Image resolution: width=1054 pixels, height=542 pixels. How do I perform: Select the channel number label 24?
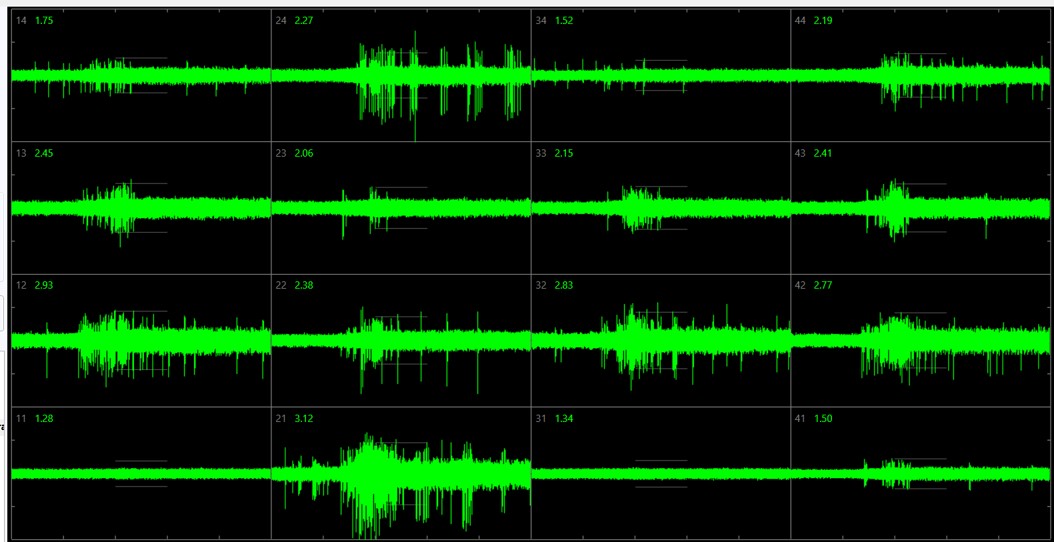pyautogui.click(x=281, y=21)
